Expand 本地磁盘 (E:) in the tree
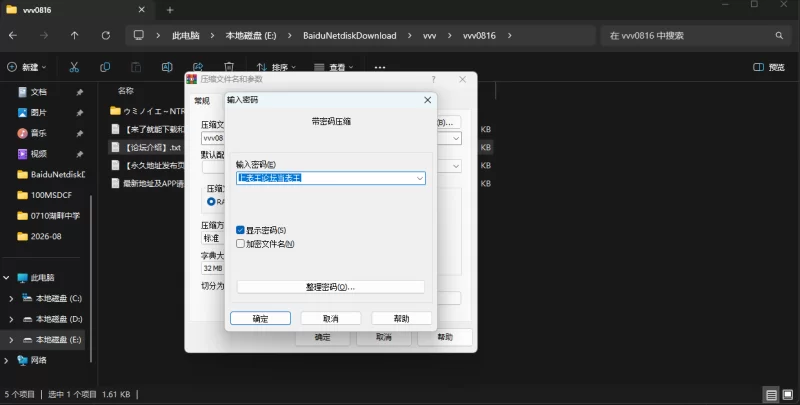The height and width of the screenshot is (405, 800). pyautogui.click(x=11, y=340)
